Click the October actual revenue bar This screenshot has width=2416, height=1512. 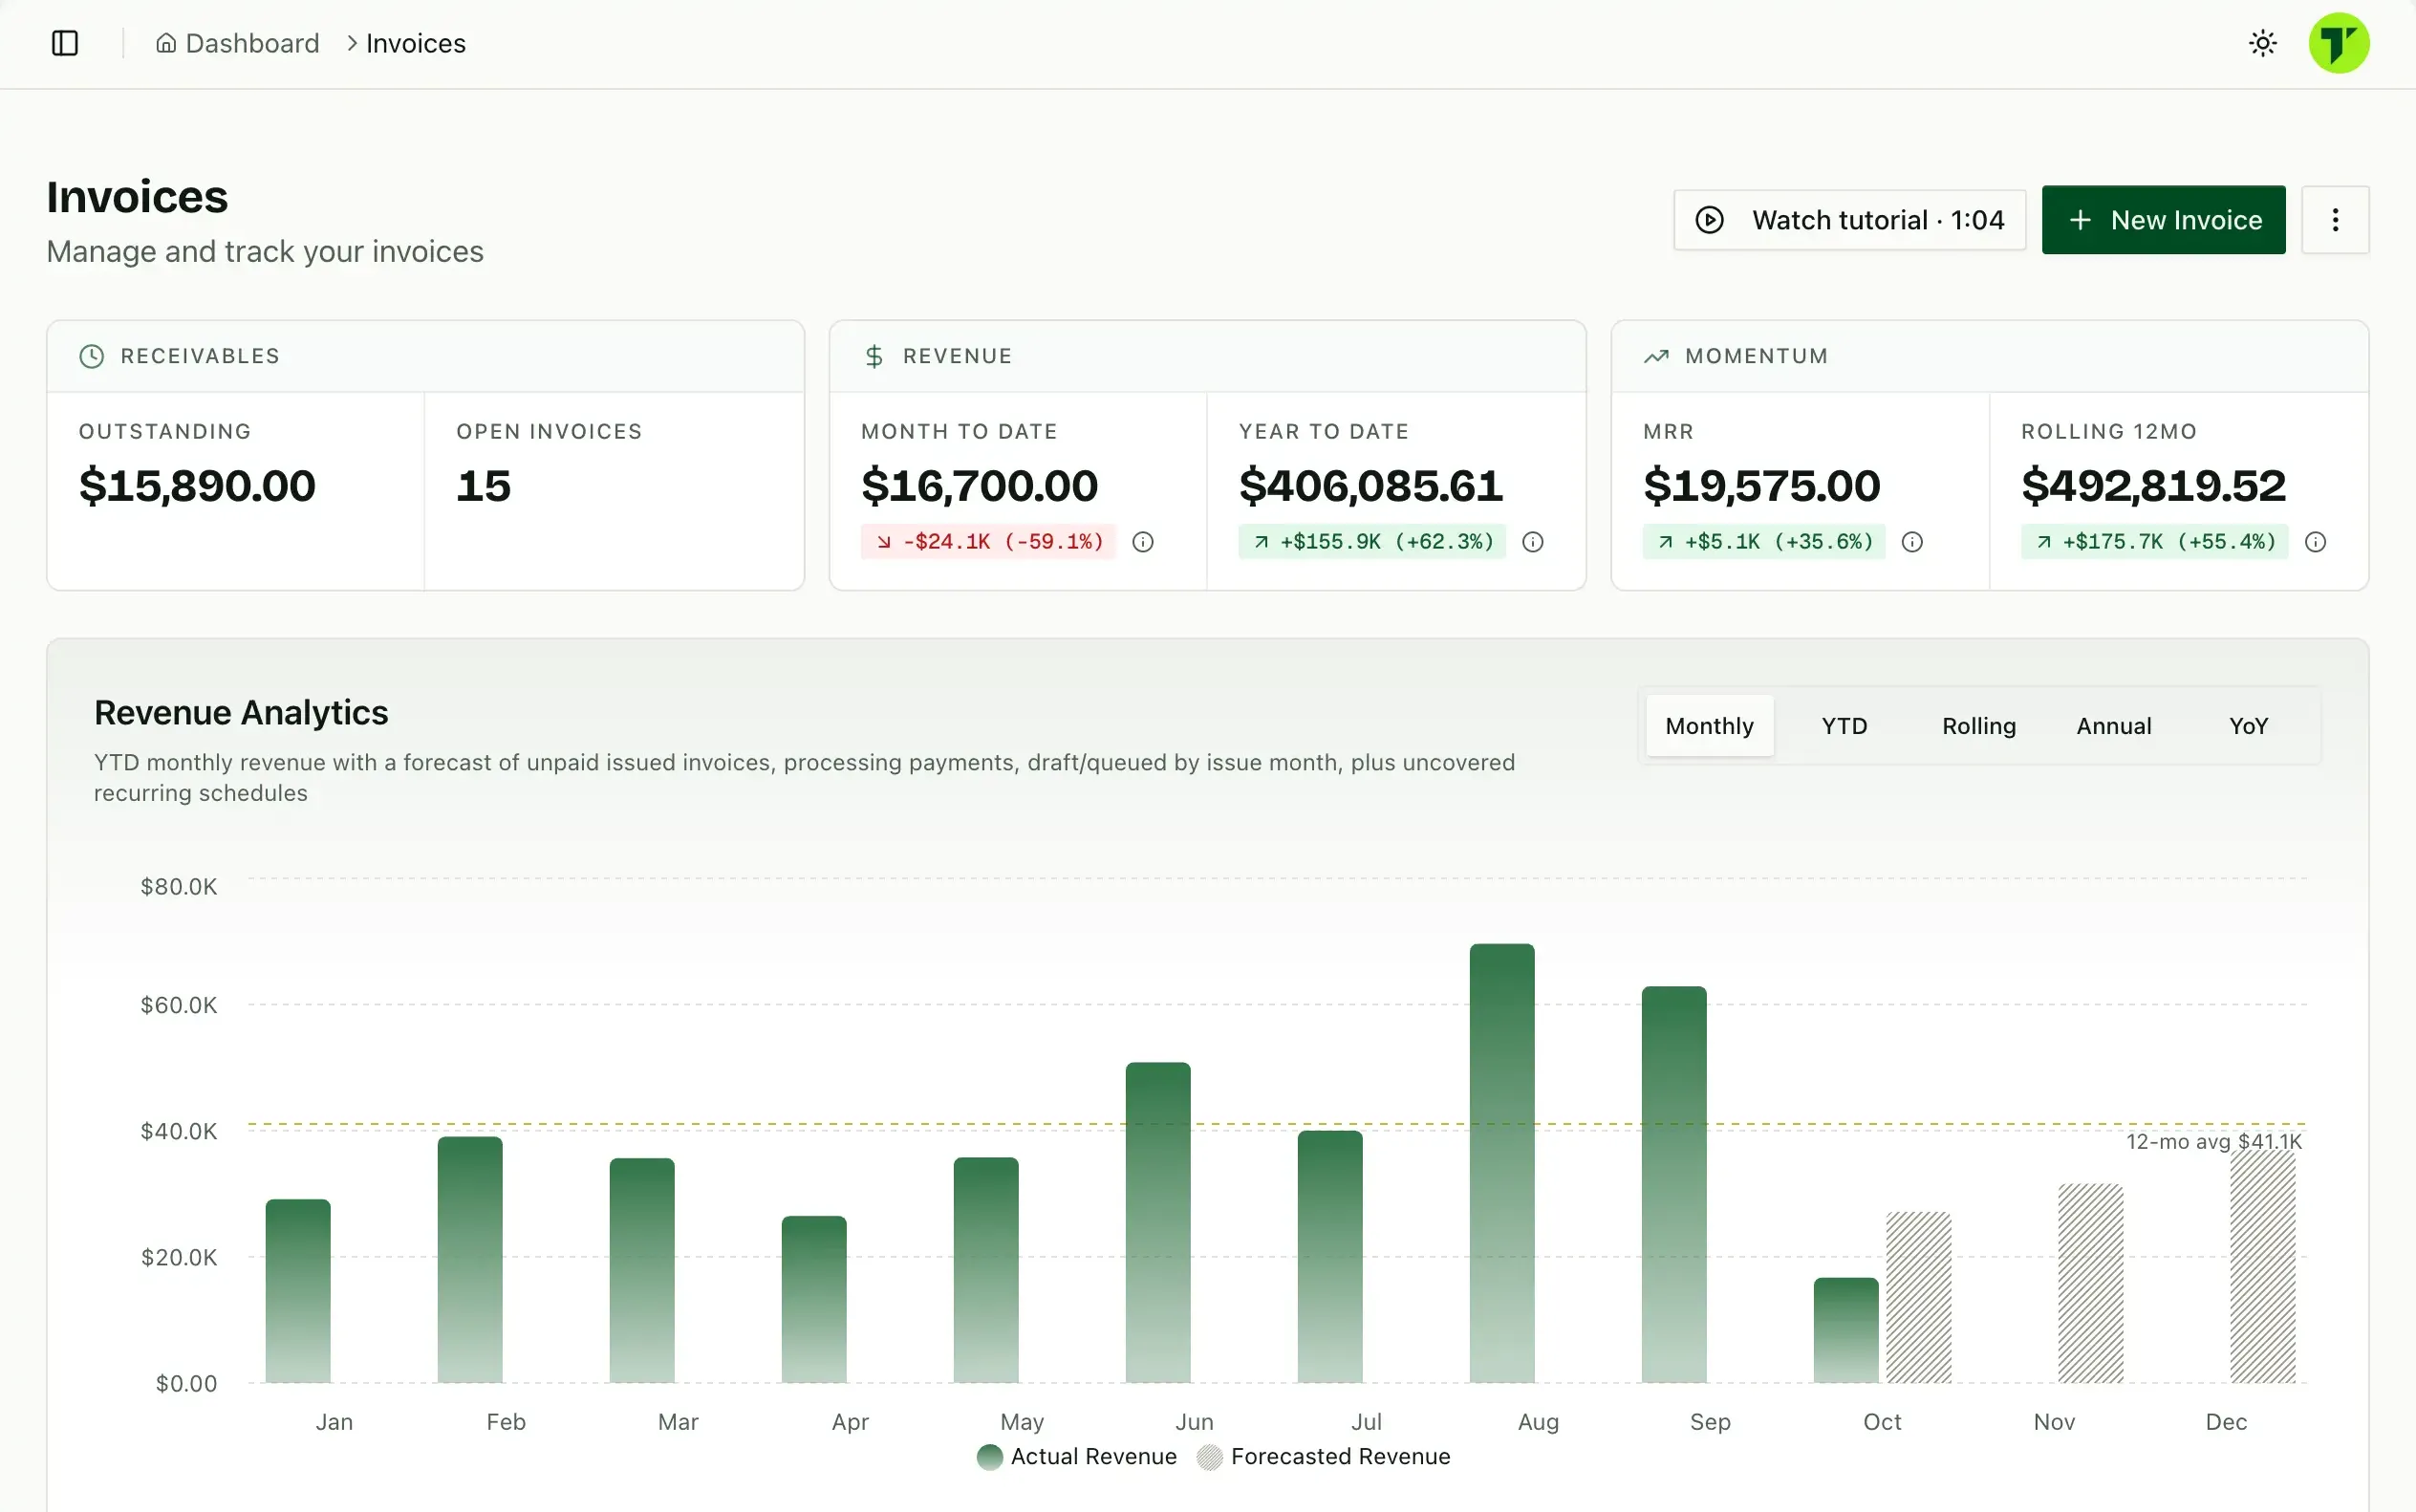[1846, 1331]
